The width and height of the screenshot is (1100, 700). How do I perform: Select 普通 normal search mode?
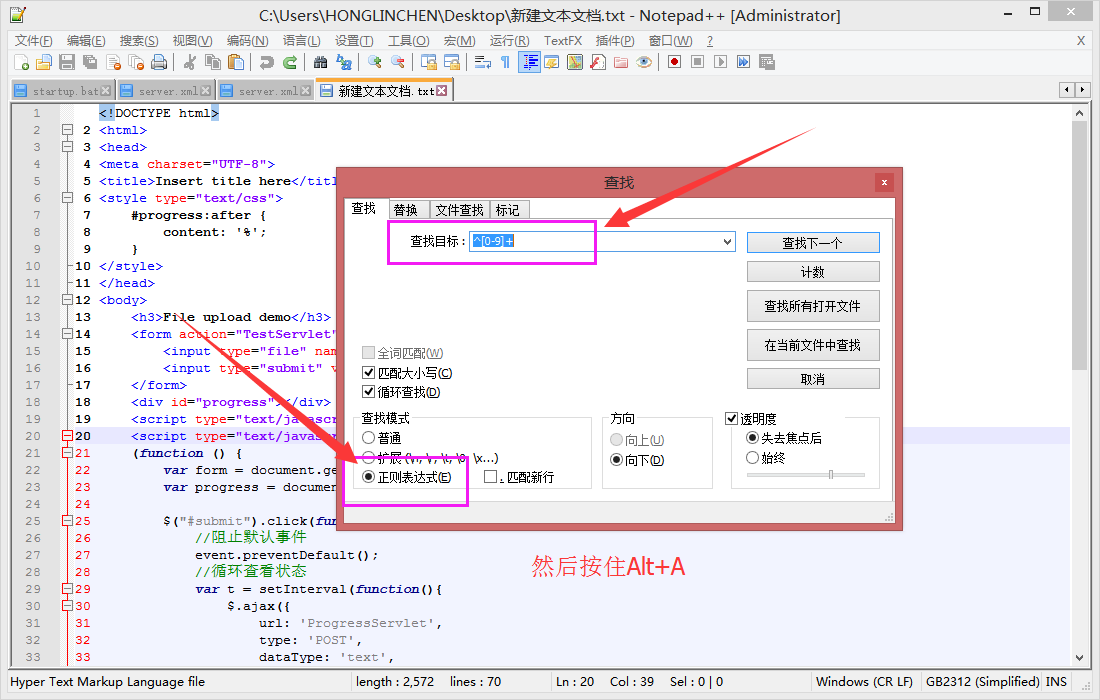click(368, 438)
